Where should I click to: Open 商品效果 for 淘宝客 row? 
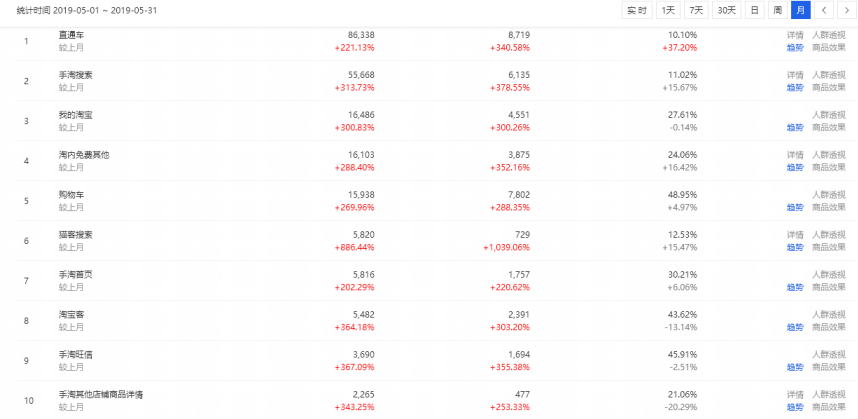(x=829, y=327)
